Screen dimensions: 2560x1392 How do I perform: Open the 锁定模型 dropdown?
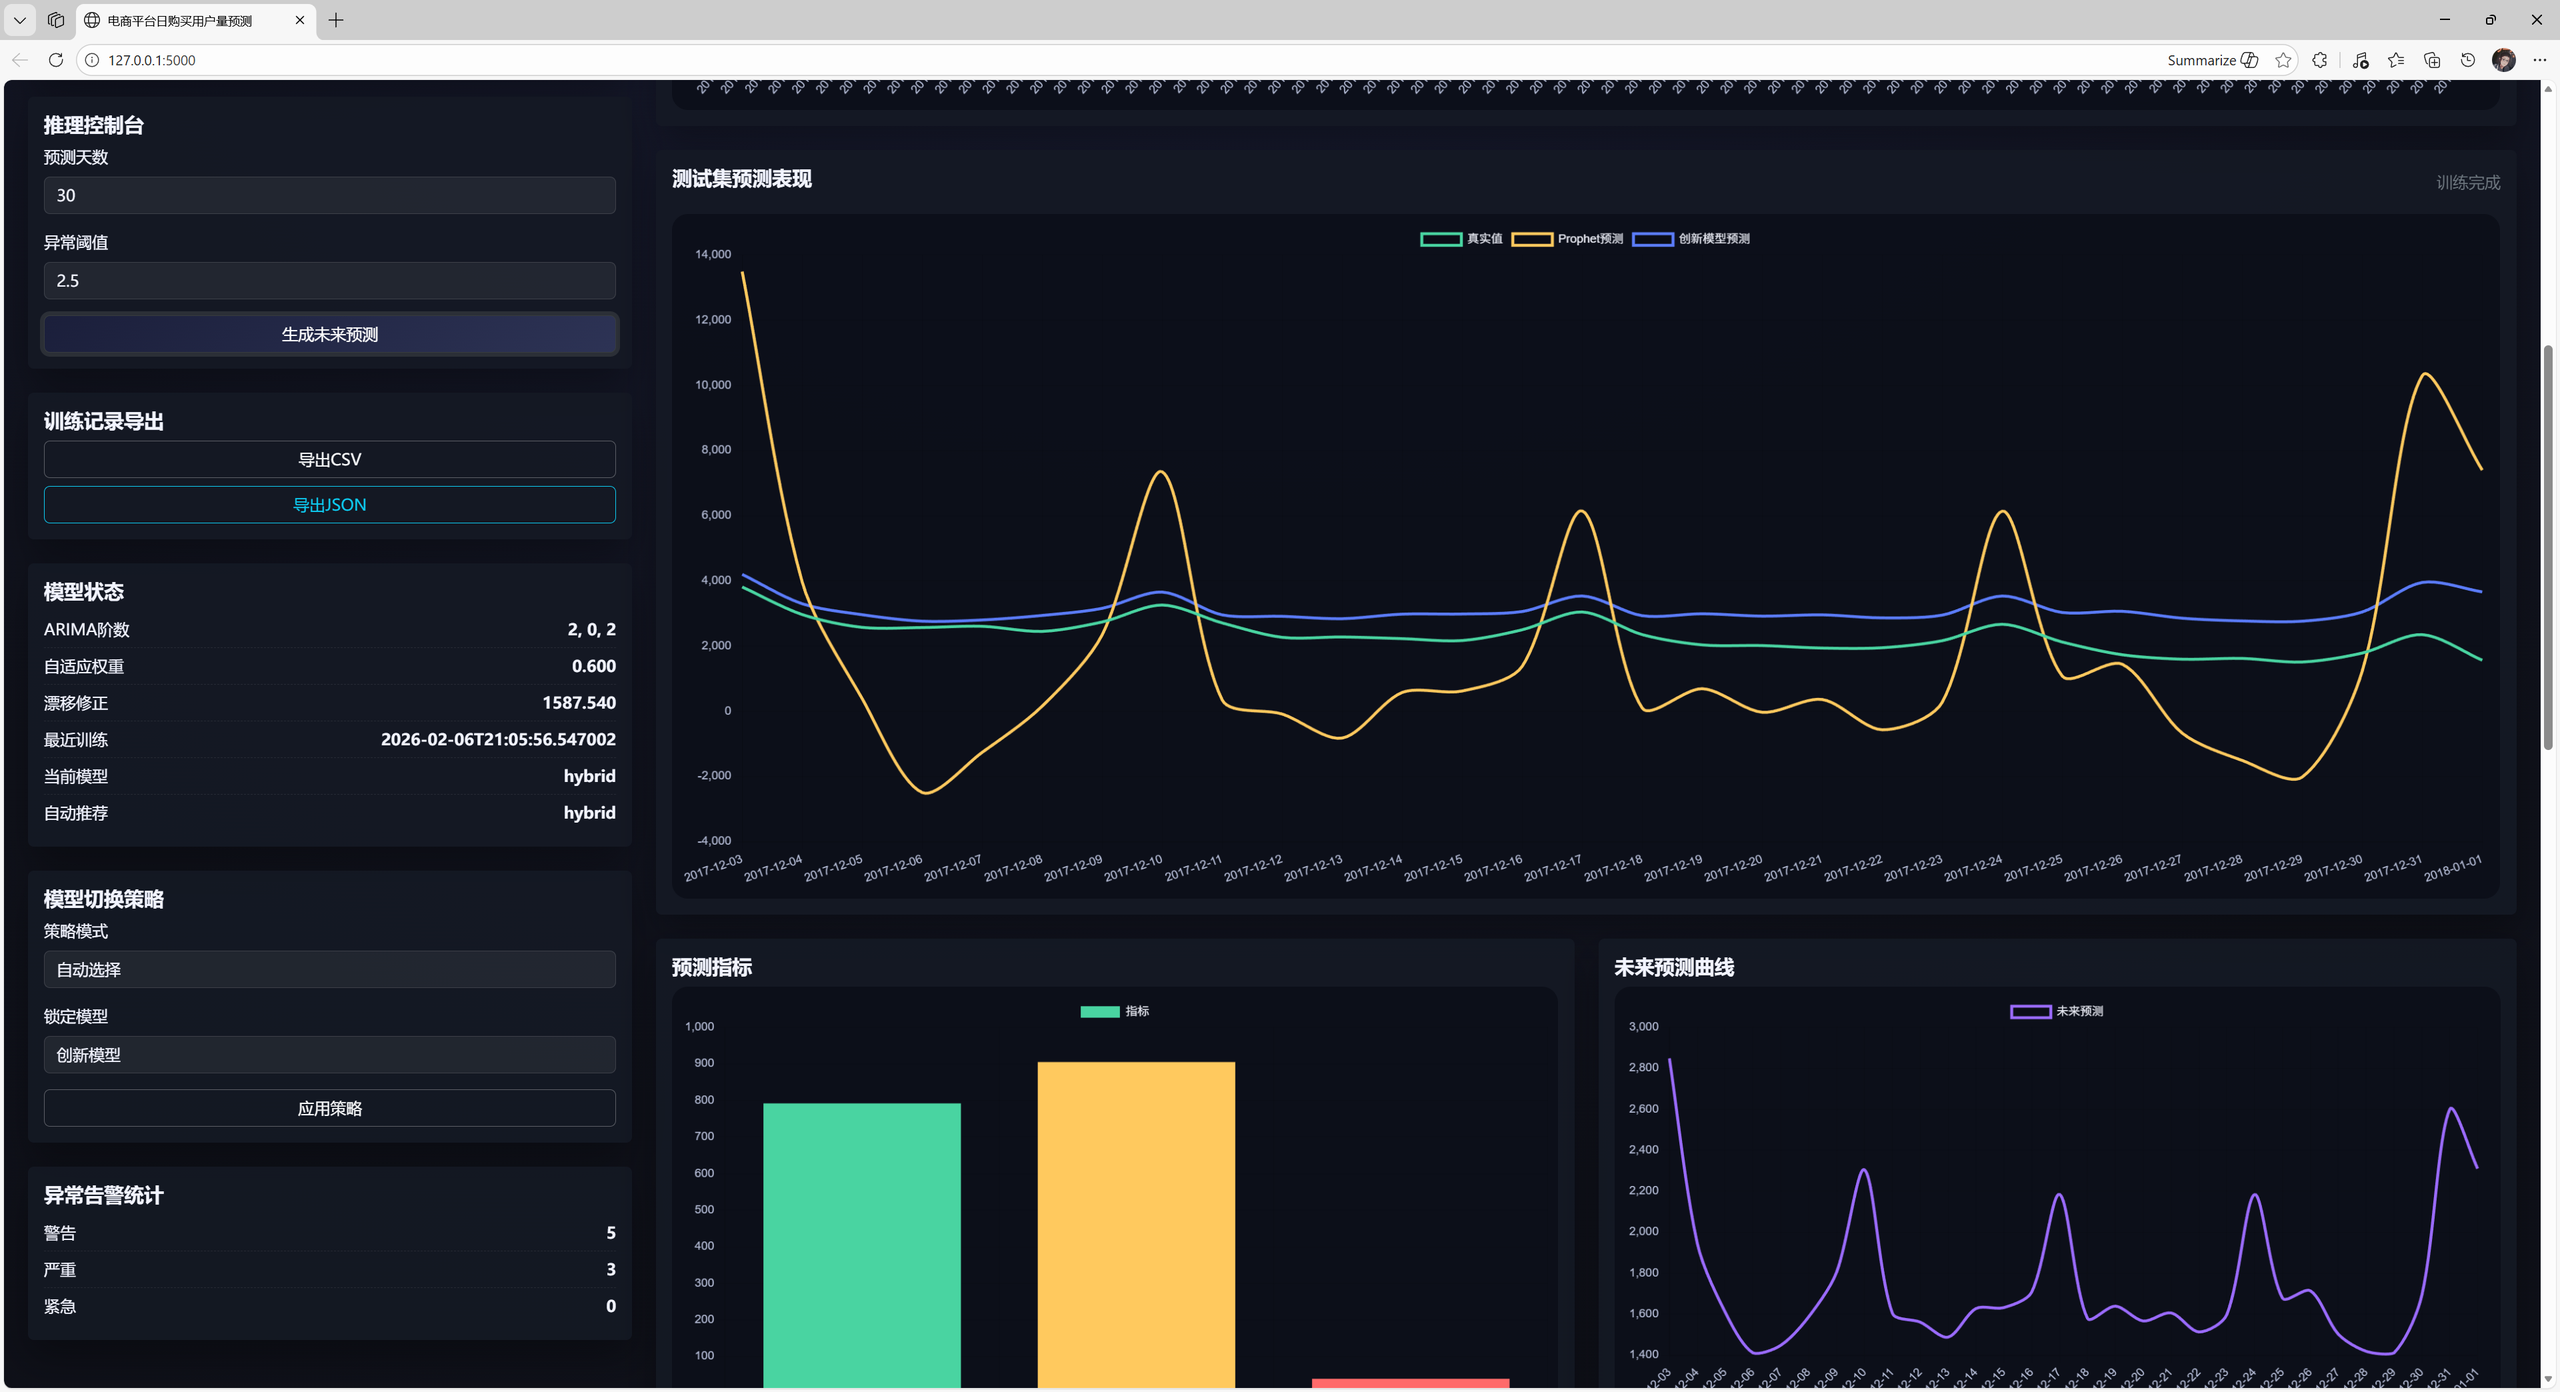[x=329, y=1055]
